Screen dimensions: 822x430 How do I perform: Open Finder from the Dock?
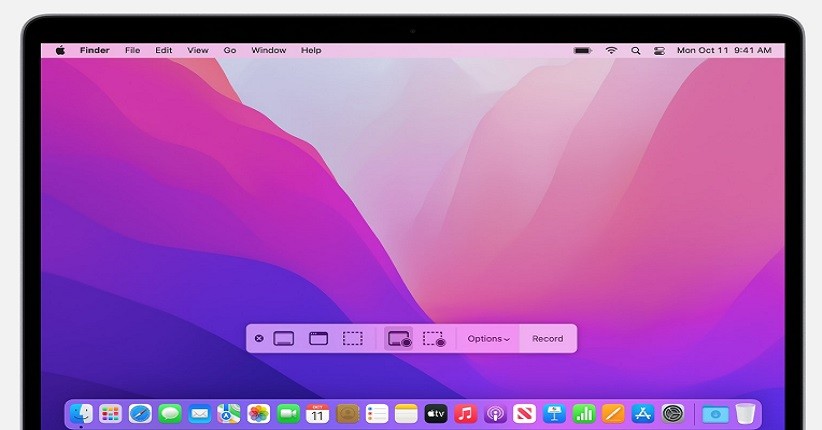[x=81, y=414]
